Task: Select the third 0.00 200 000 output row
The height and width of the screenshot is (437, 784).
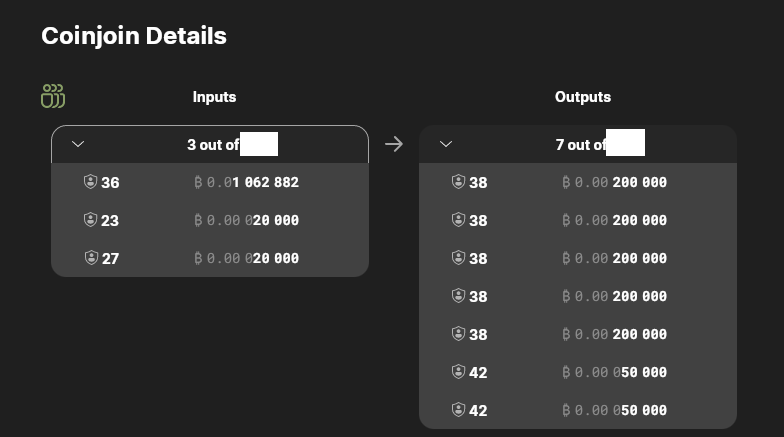Action: point(578,258)
